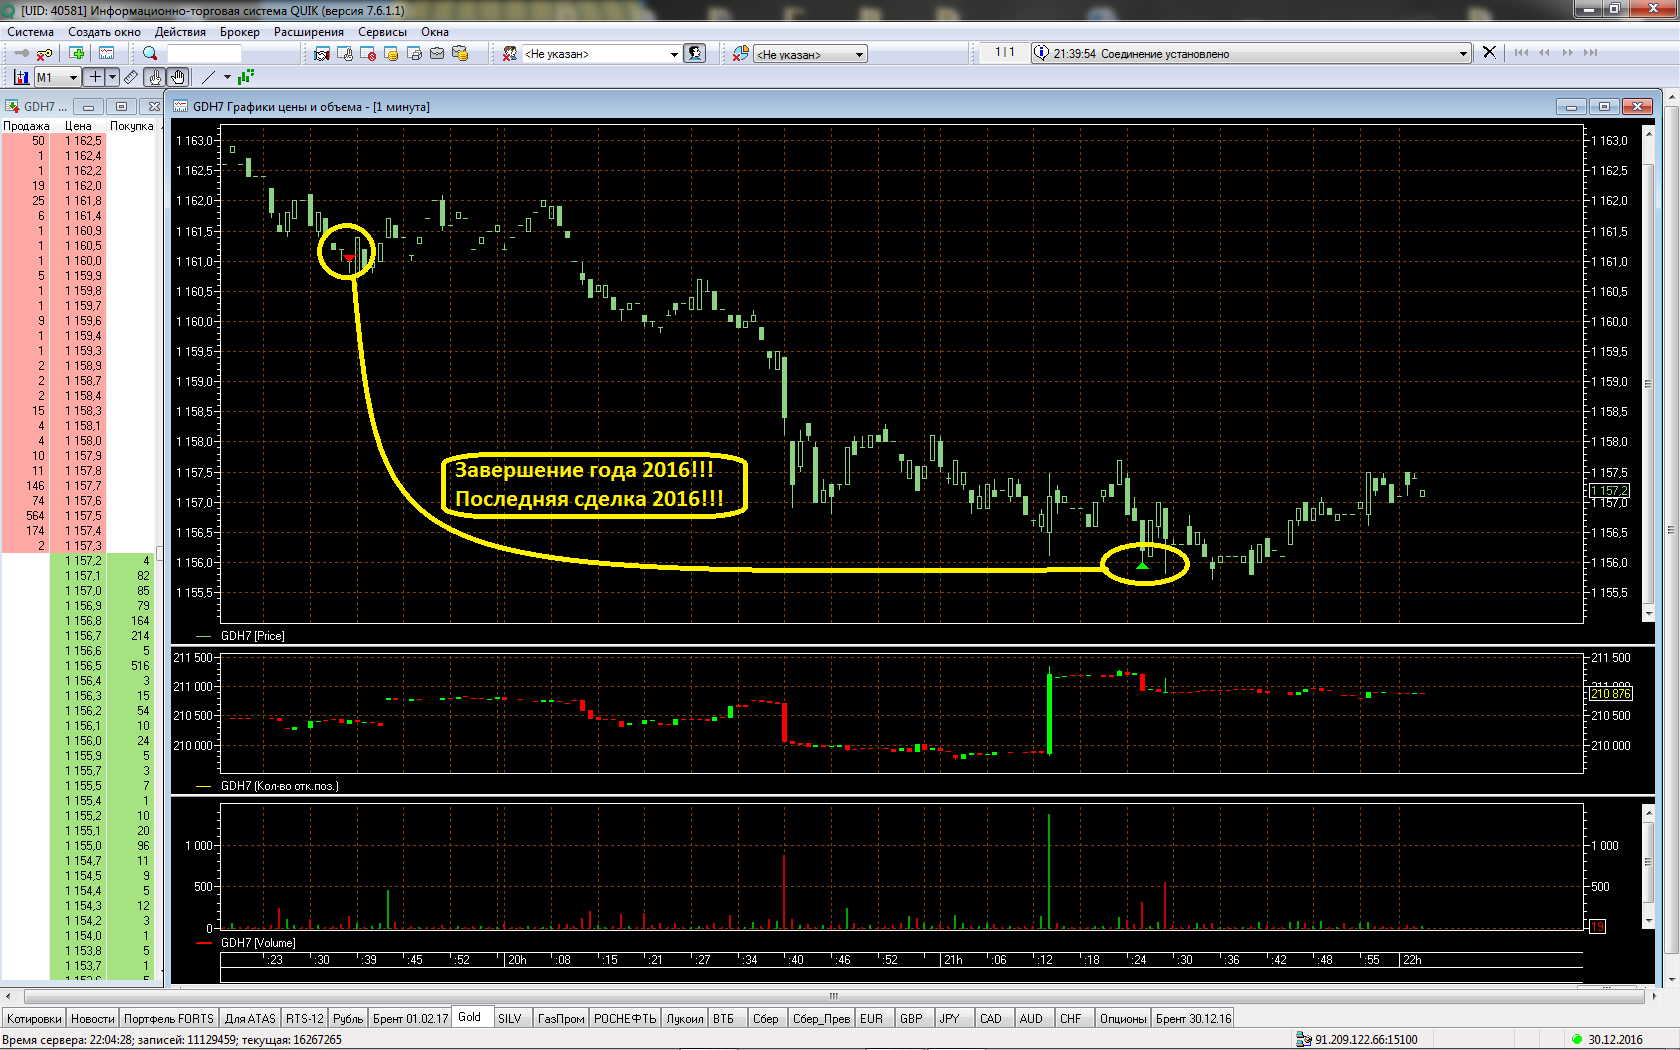Click the disconnect key icon with red cross
The image size is (1680, 1050).
click(x=44, y=53)
